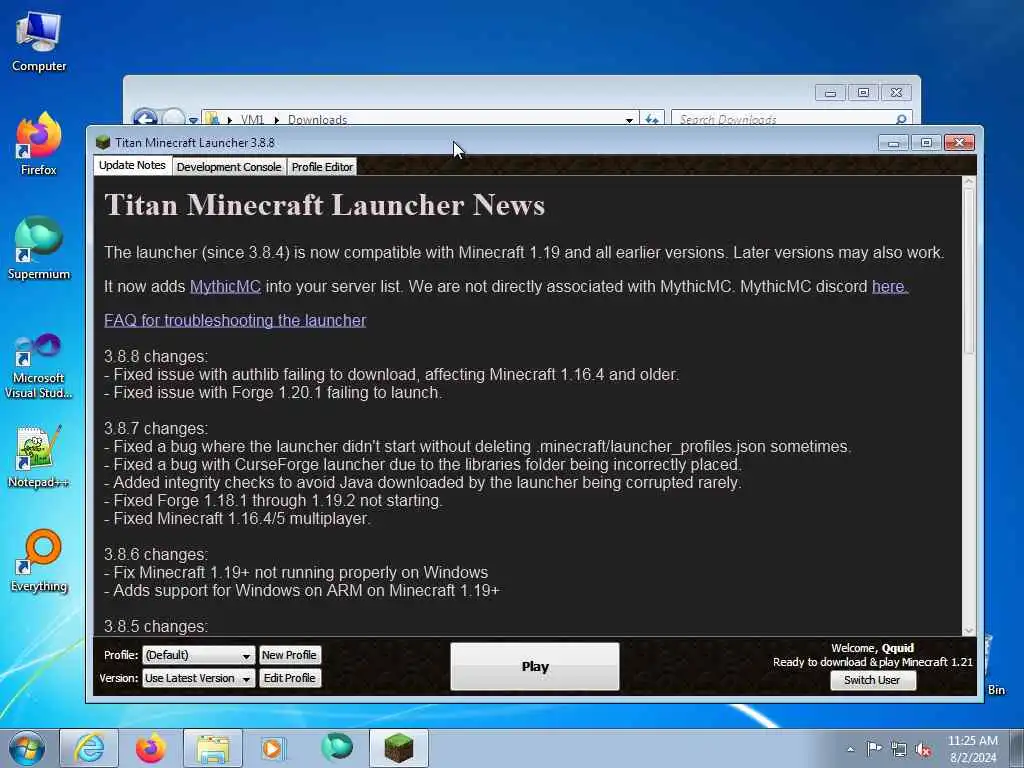The image size is (1024, 768).
Task: Open the Computer desktop icon
Action: click(x=39, y=40)
